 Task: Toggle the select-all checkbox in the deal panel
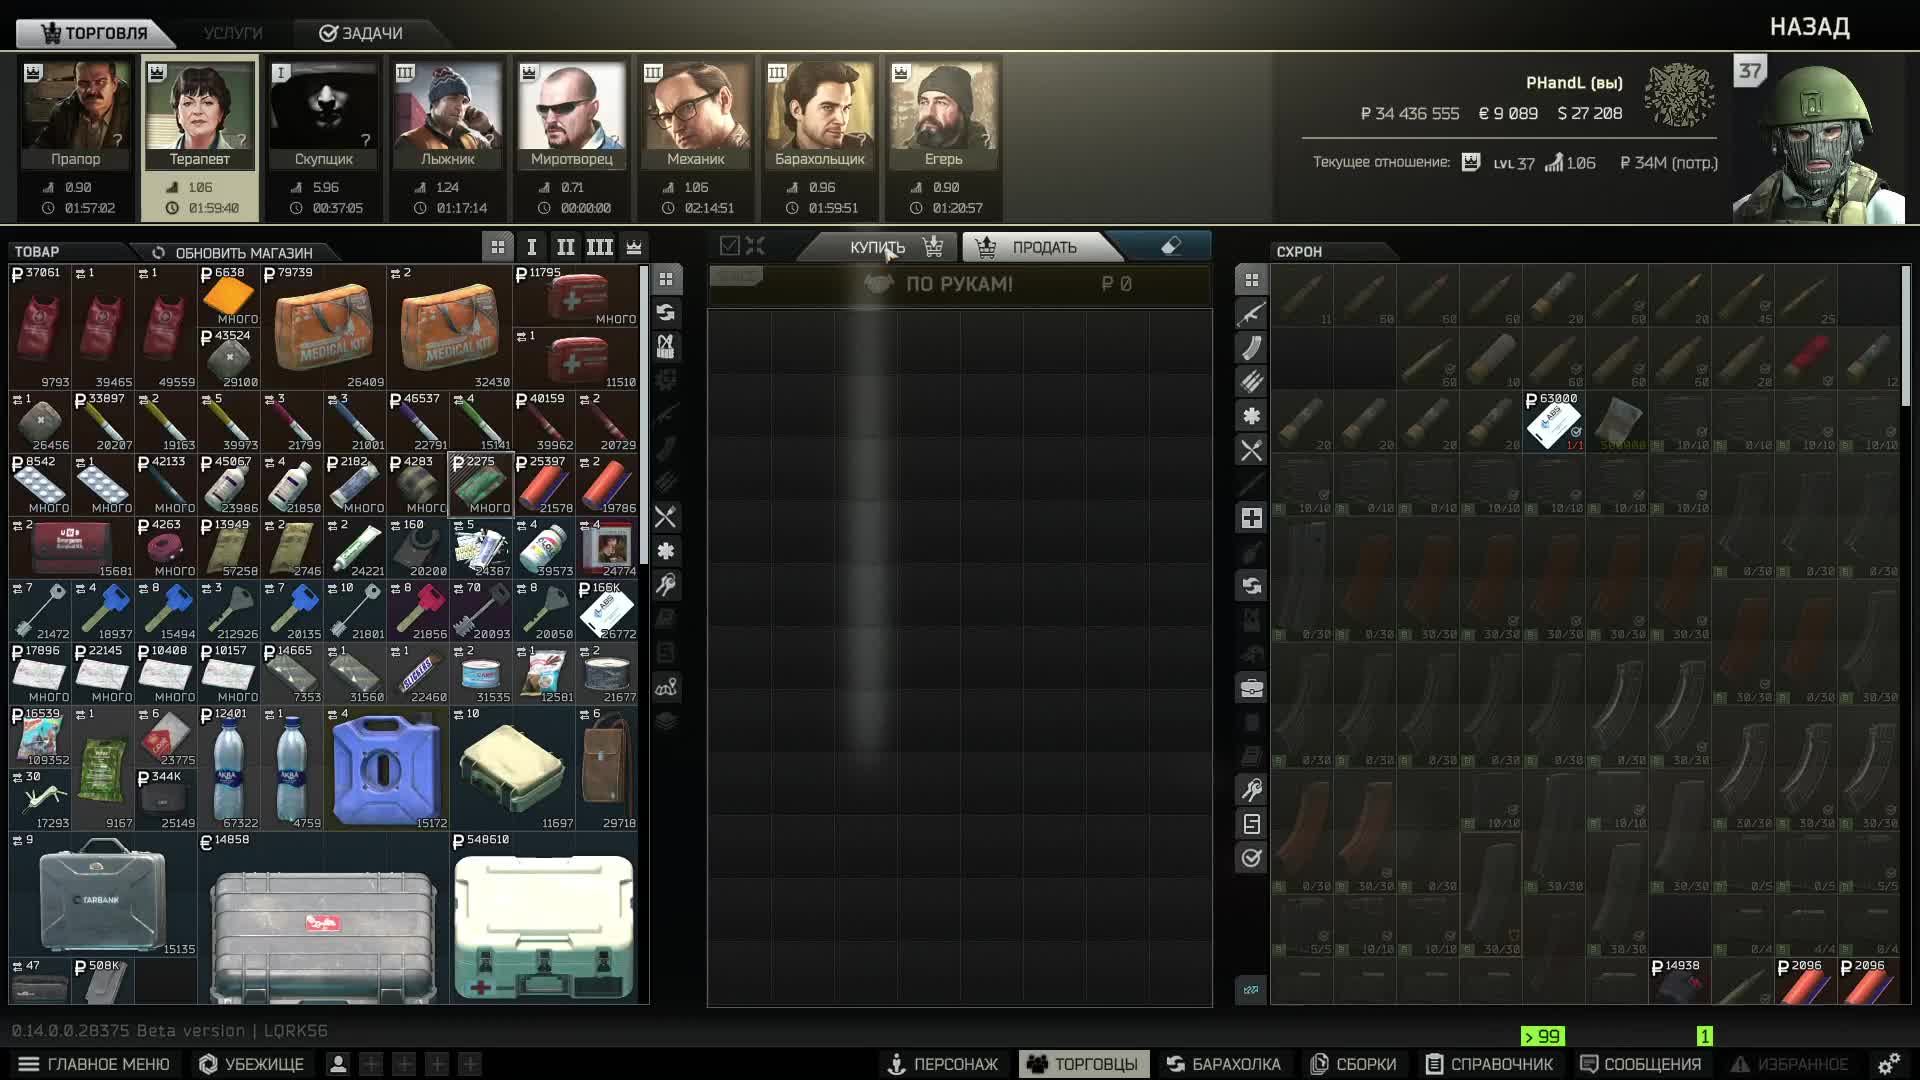click(729, 246)
